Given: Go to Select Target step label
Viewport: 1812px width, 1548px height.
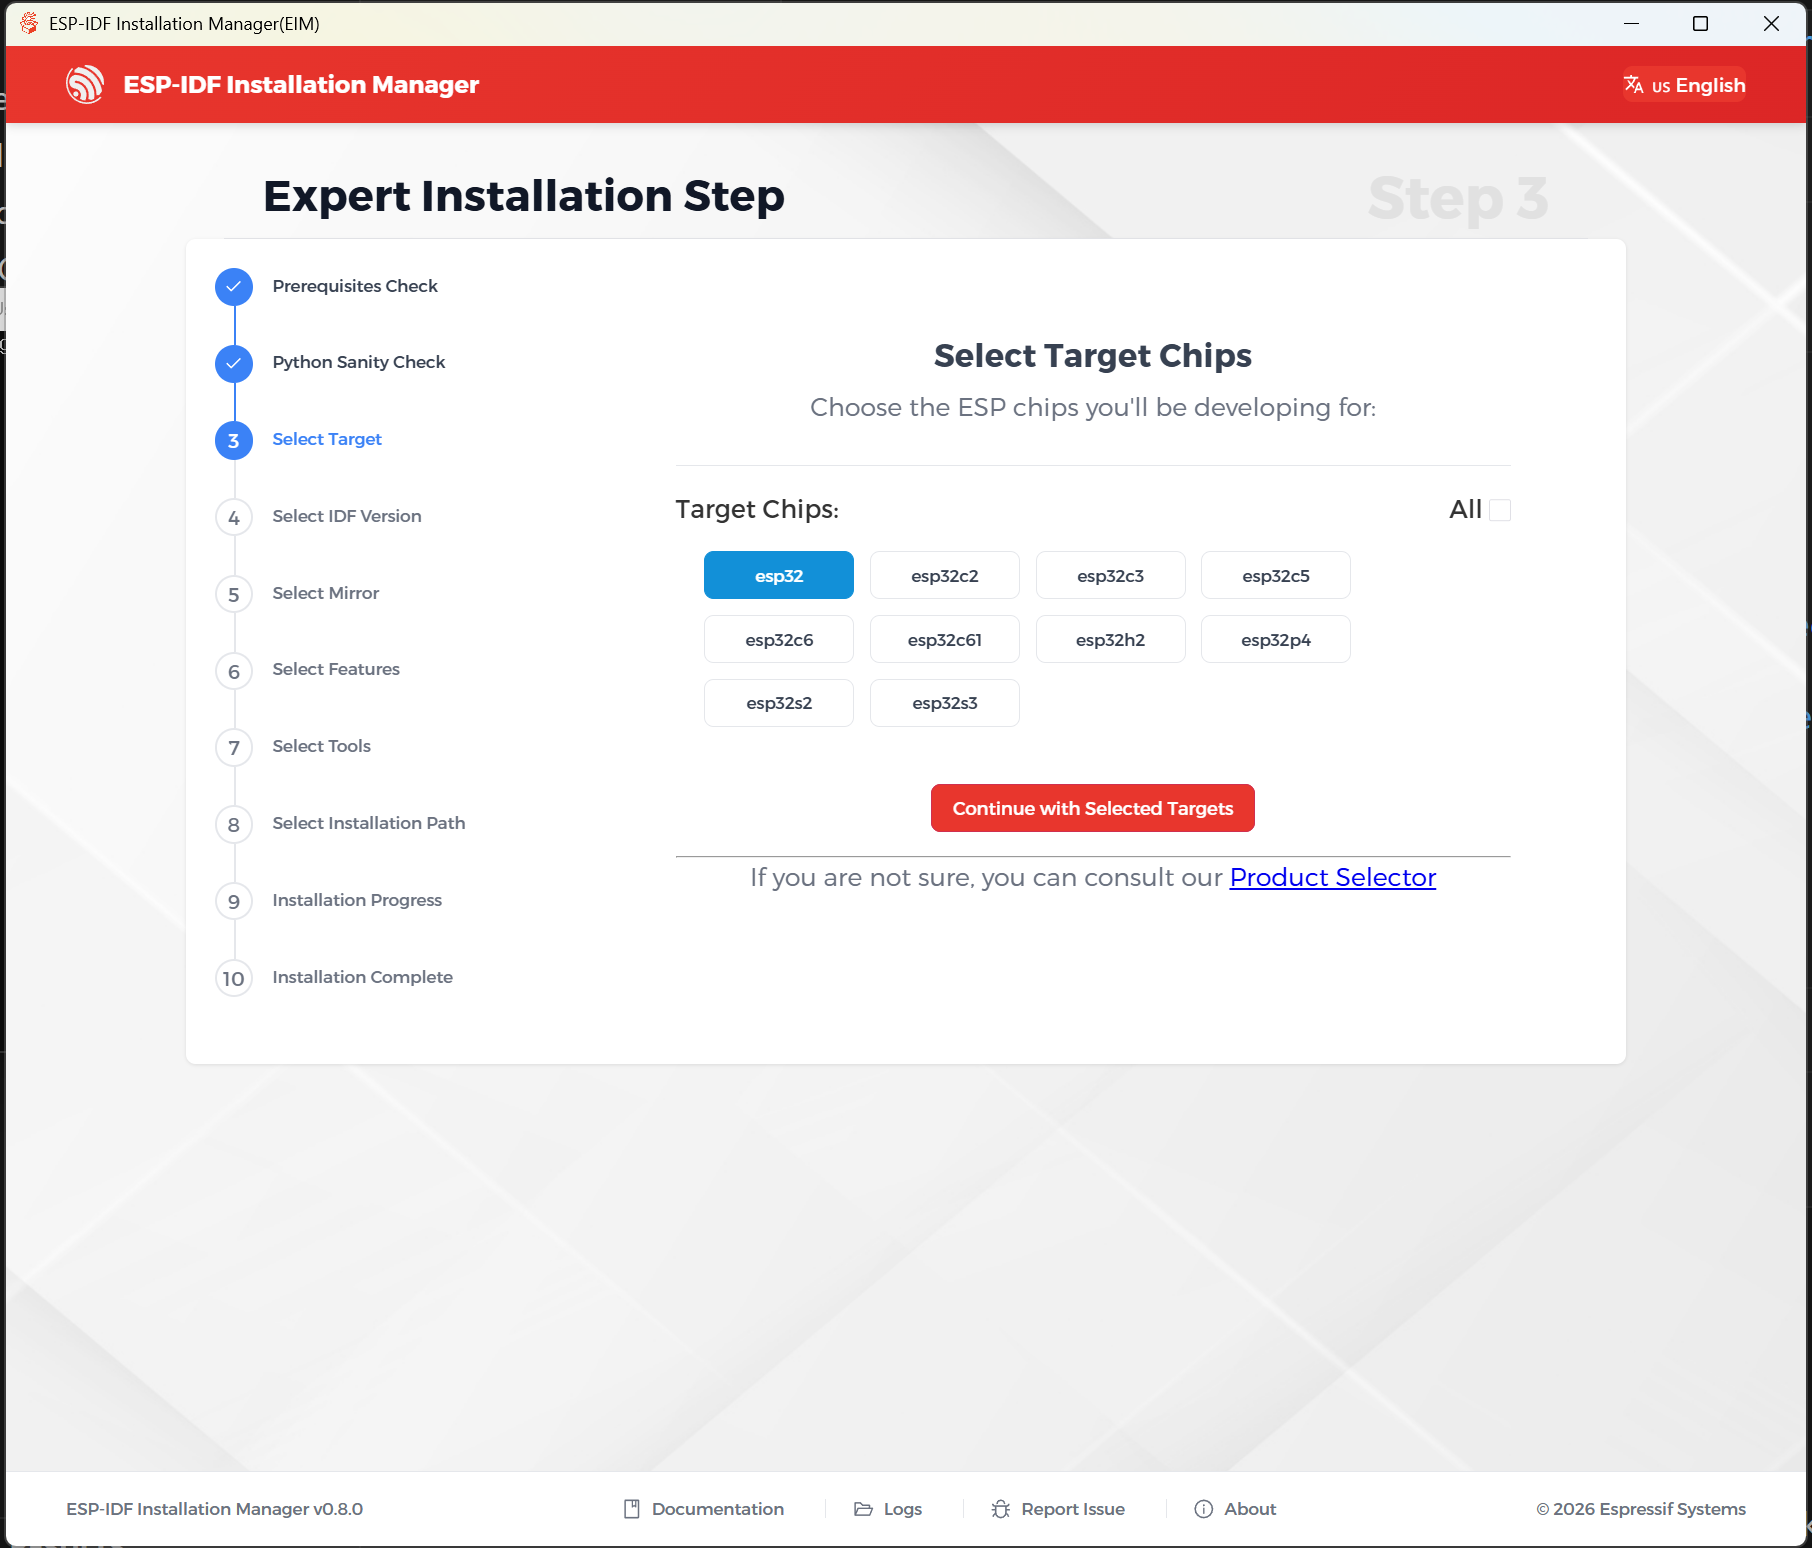Looking at the screenshot, I should tap(327, 439).
